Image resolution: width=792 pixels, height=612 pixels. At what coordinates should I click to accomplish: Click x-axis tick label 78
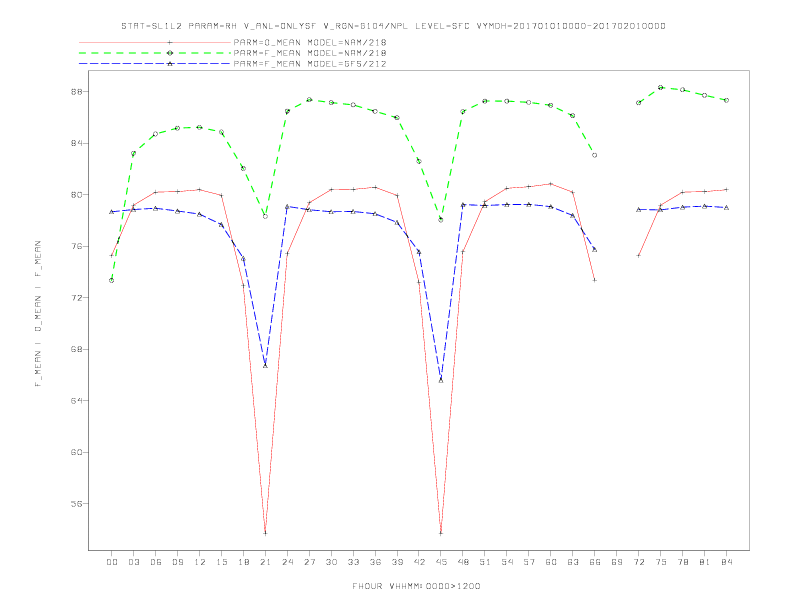tap(683, 562)
